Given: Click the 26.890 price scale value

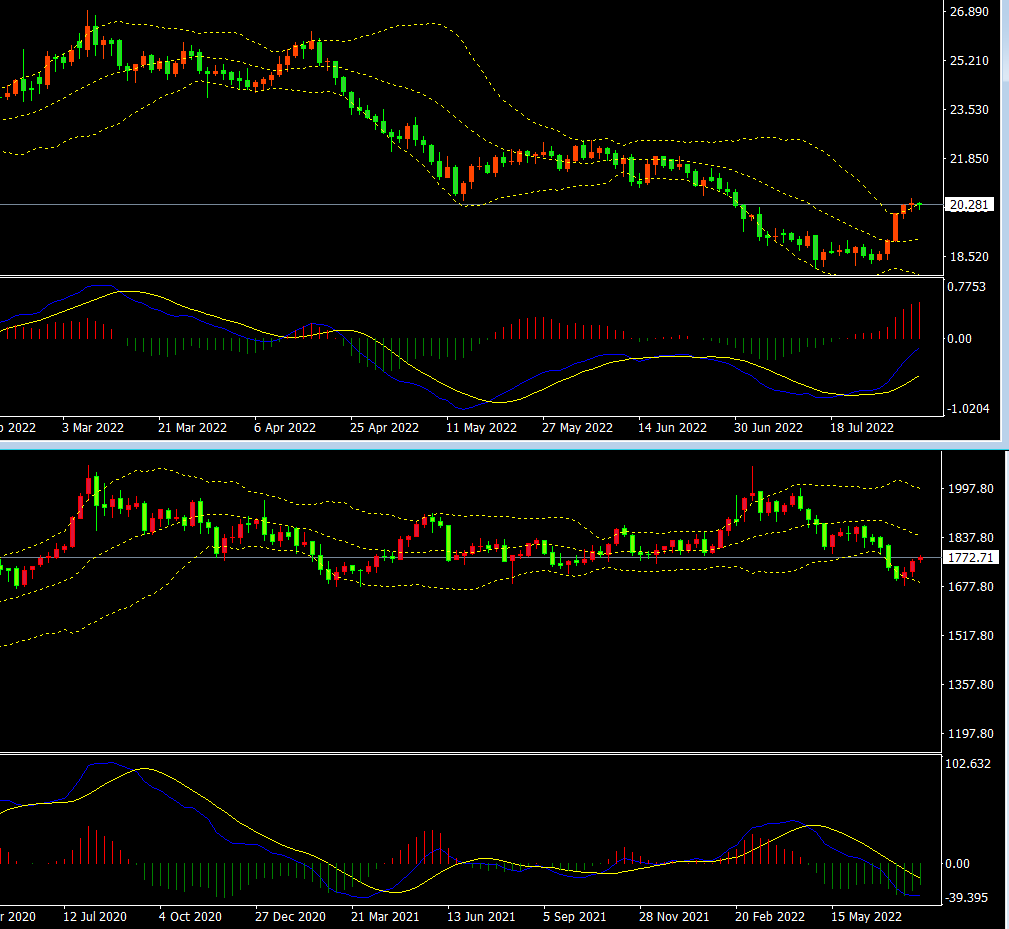Looking at the screenshot, I should 969,12.
